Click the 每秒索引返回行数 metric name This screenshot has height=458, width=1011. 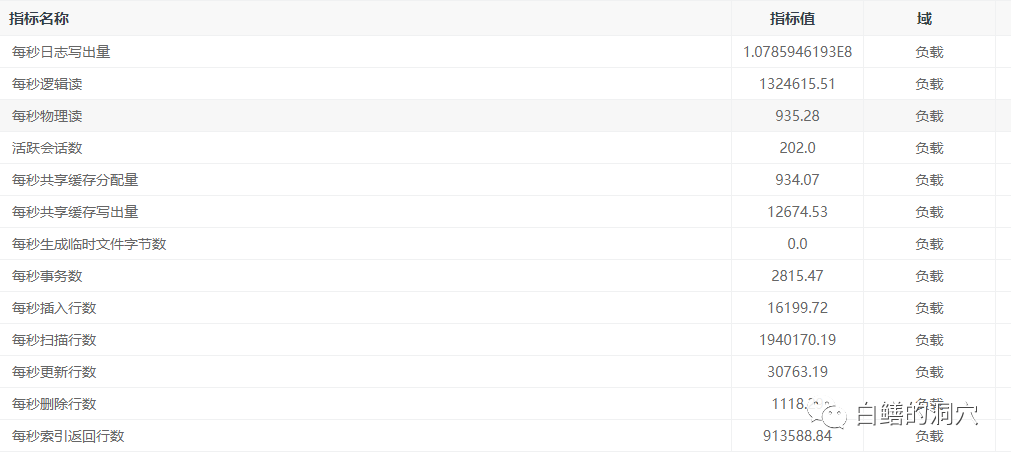click(68, 436)
